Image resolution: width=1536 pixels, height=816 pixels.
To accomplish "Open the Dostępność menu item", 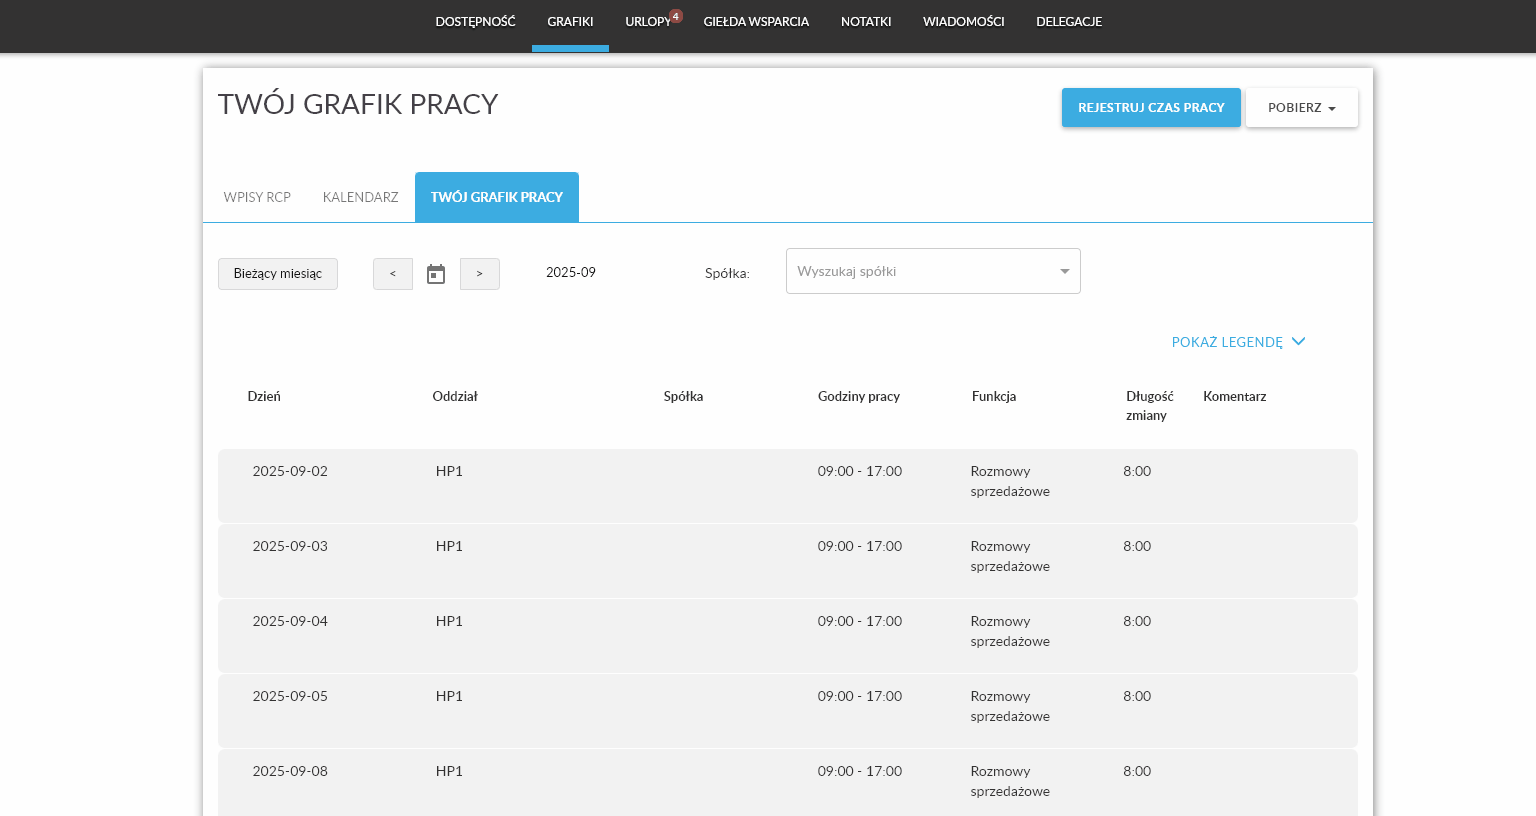I will coord(475,22).
